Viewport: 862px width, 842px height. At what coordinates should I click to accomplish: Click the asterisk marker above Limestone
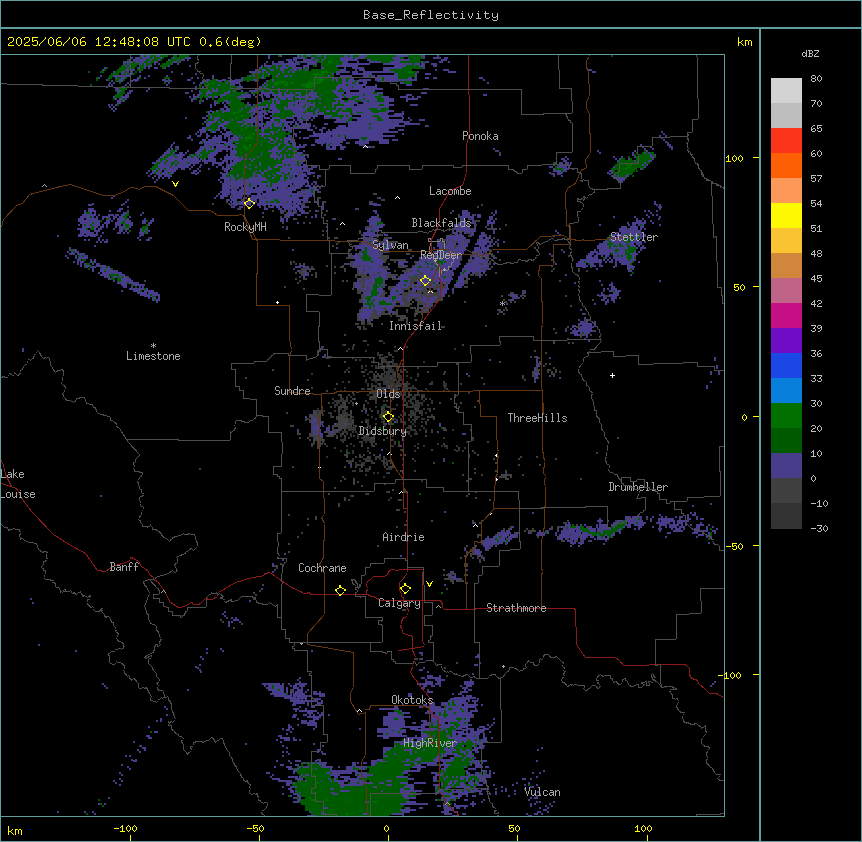153,346
